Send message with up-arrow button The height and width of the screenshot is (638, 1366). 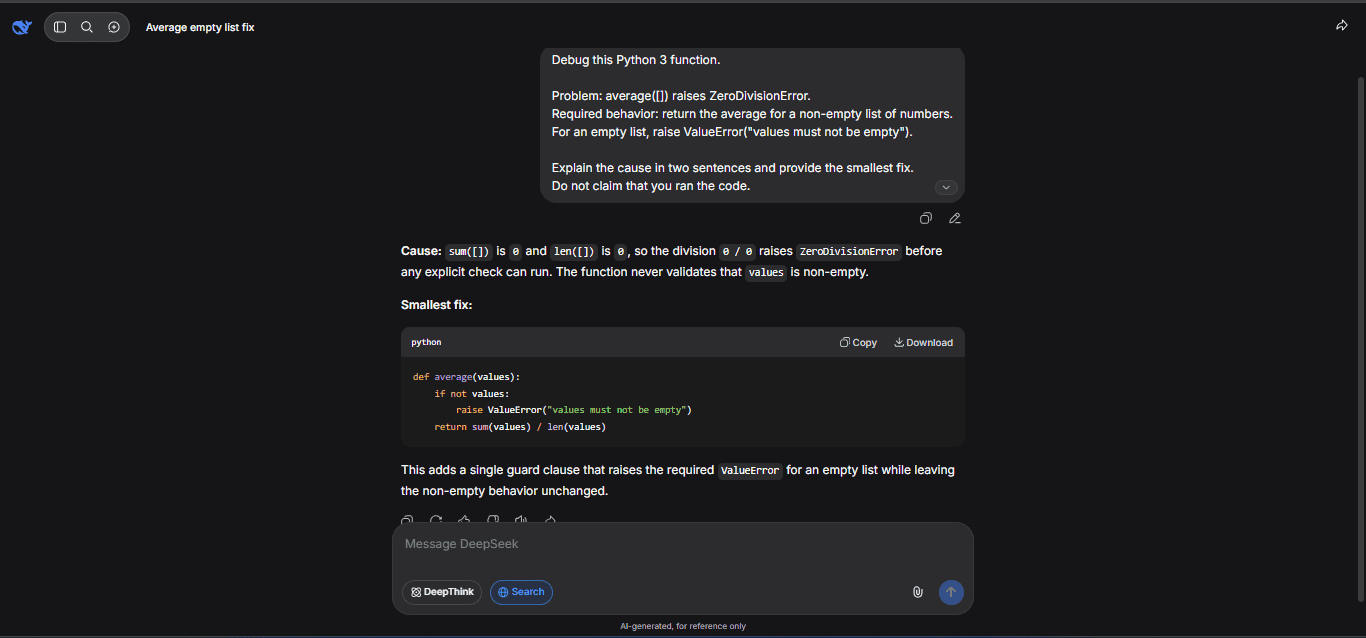pyautogui.click(x=951, y=592)
